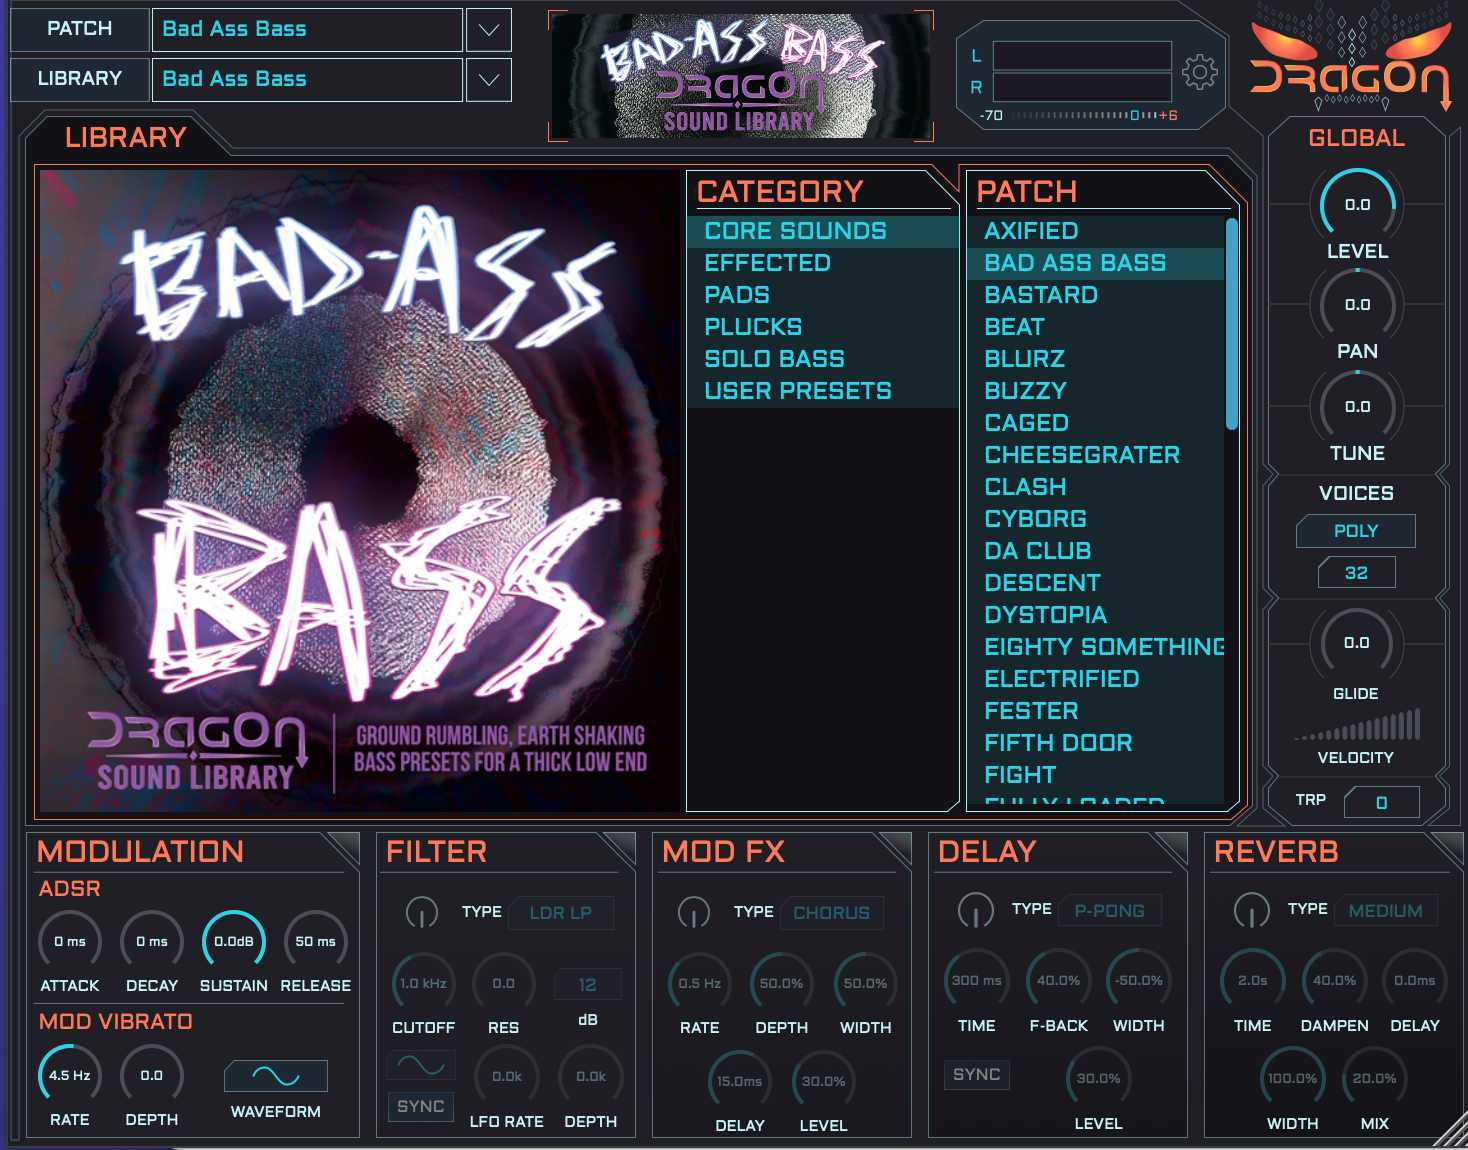Load the DYSTOPIA patch
Image resolution: width=1468 pixels, height=1150 pixels.
point(1096,615)
